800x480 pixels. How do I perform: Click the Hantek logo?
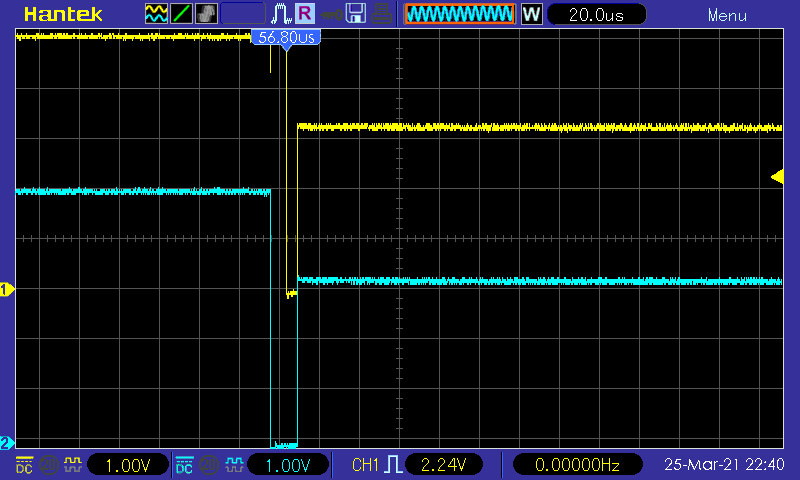(63, 14)
